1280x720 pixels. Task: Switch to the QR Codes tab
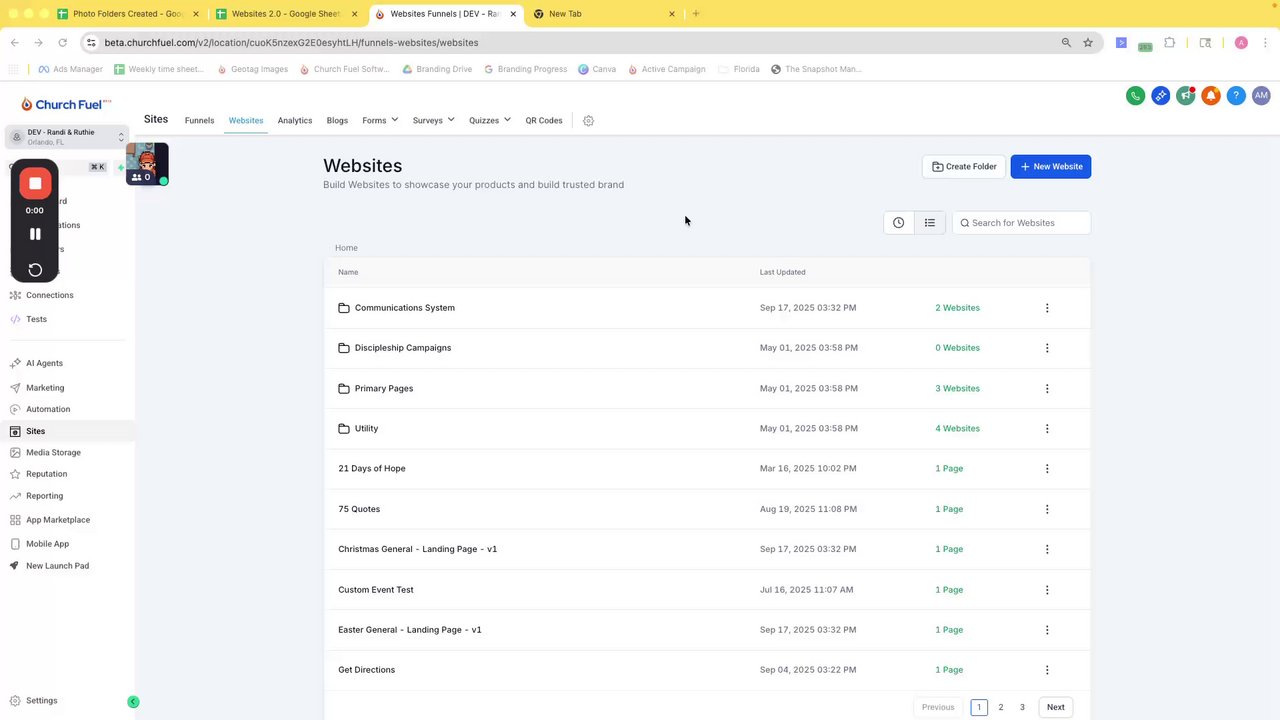[544, 121]
